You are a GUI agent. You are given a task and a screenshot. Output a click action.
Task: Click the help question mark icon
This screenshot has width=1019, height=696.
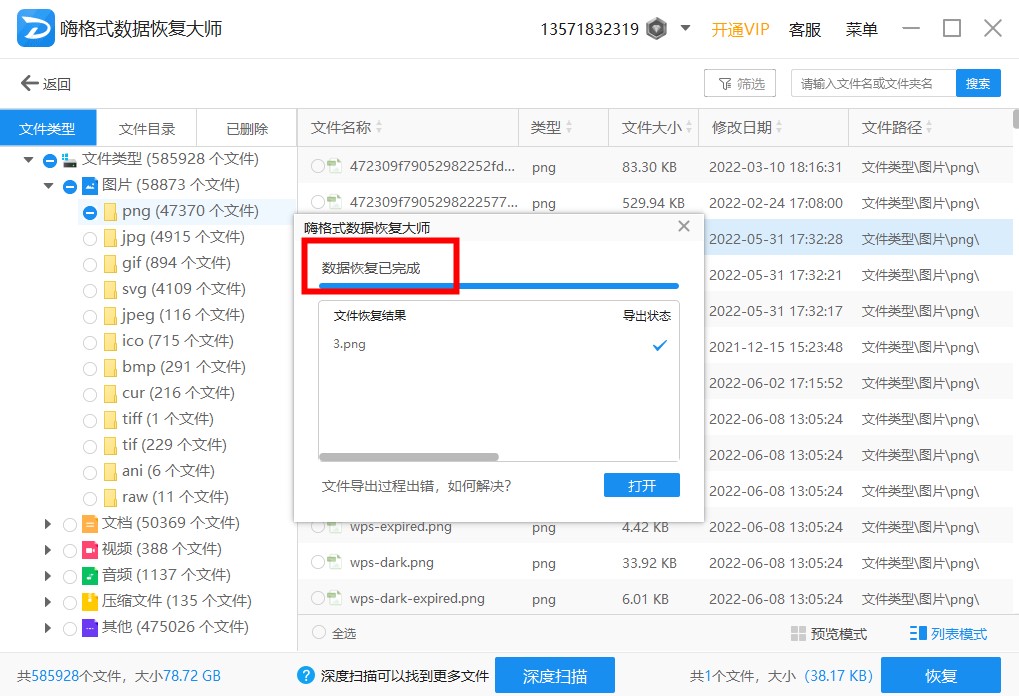[305, 675]
